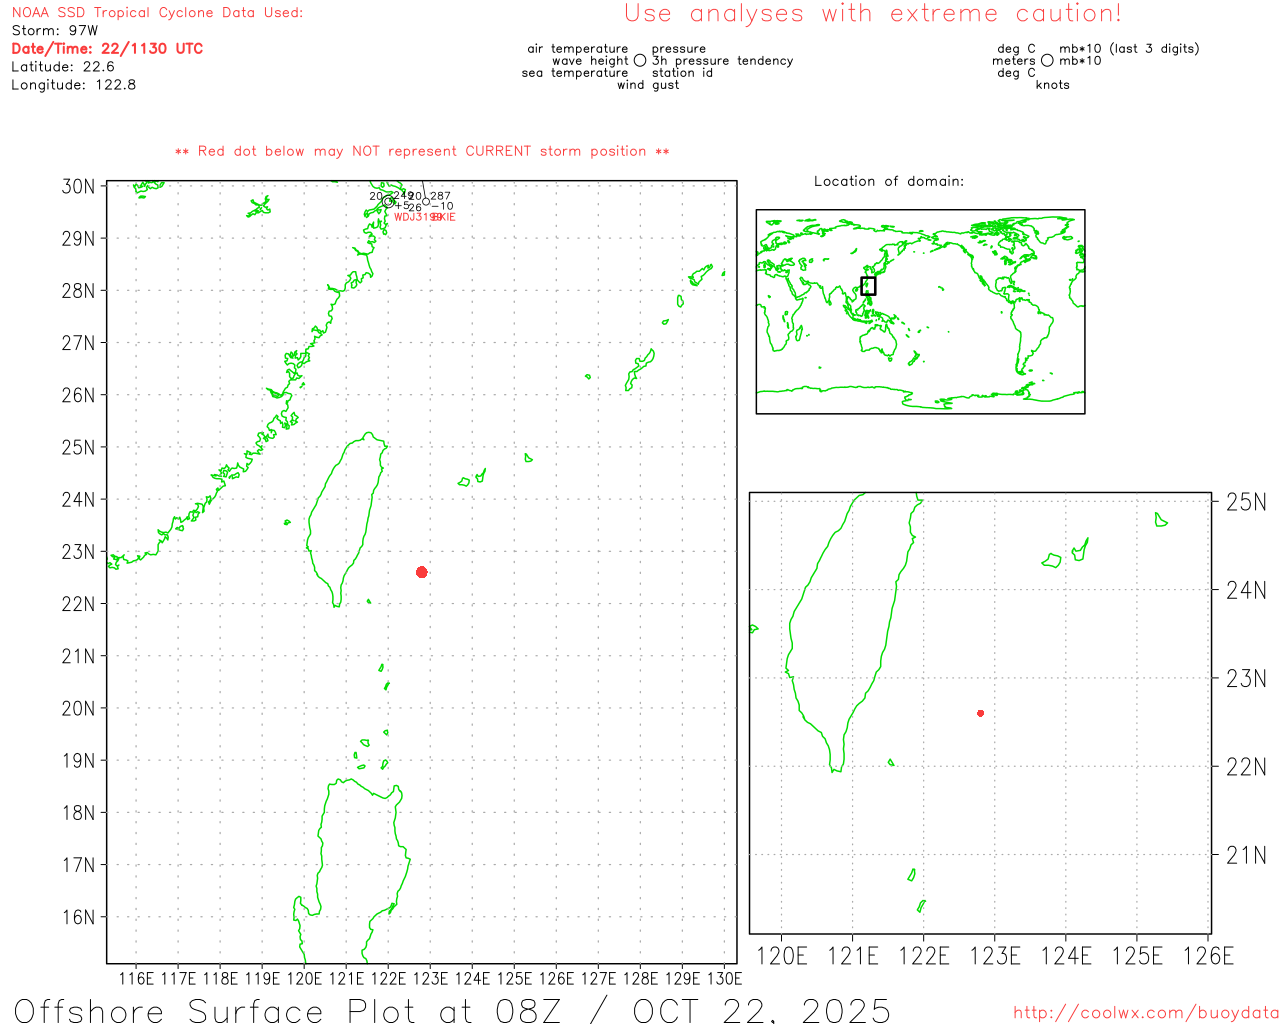Click the red dot warning note above the map
The width and height of the screenshot is (1280, 1024).
point(422,151)
